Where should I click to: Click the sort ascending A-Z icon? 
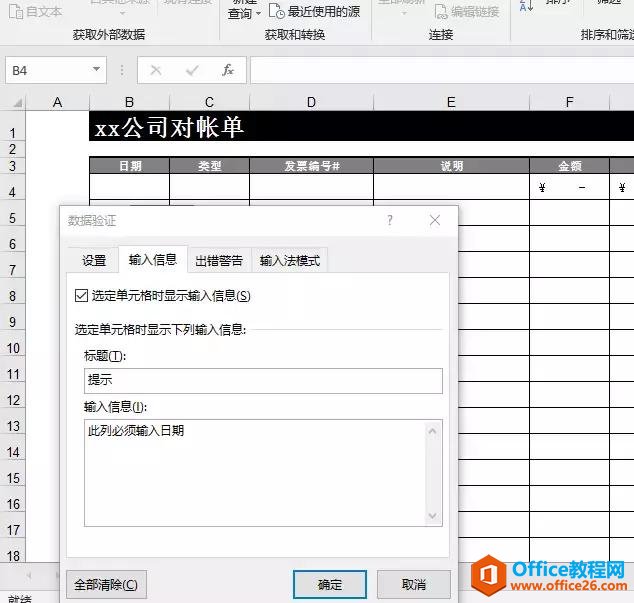click(x=526, y=6)
